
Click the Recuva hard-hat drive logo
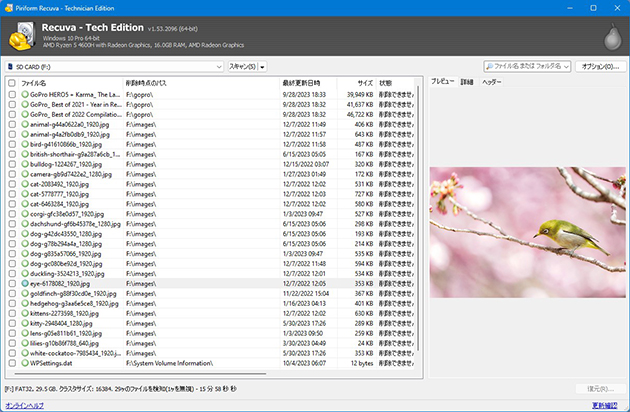coord(22,36)
